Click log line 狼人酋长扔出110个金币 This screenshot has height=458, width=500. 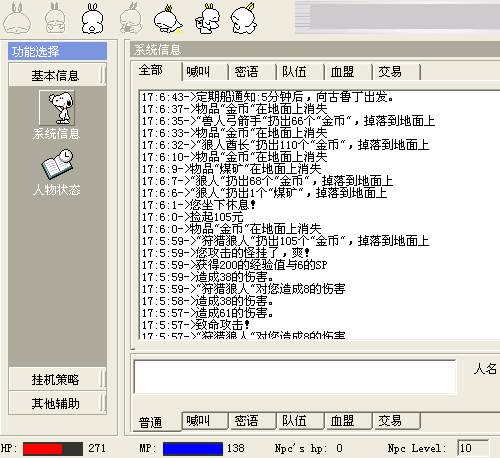pyautogui.click(x=285, y=145)
